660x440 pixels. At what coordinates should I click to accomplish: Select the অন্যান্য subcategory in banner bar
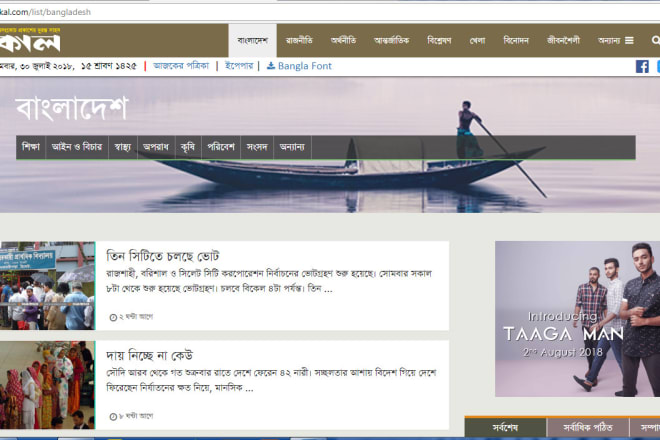(x=292, y=147)
